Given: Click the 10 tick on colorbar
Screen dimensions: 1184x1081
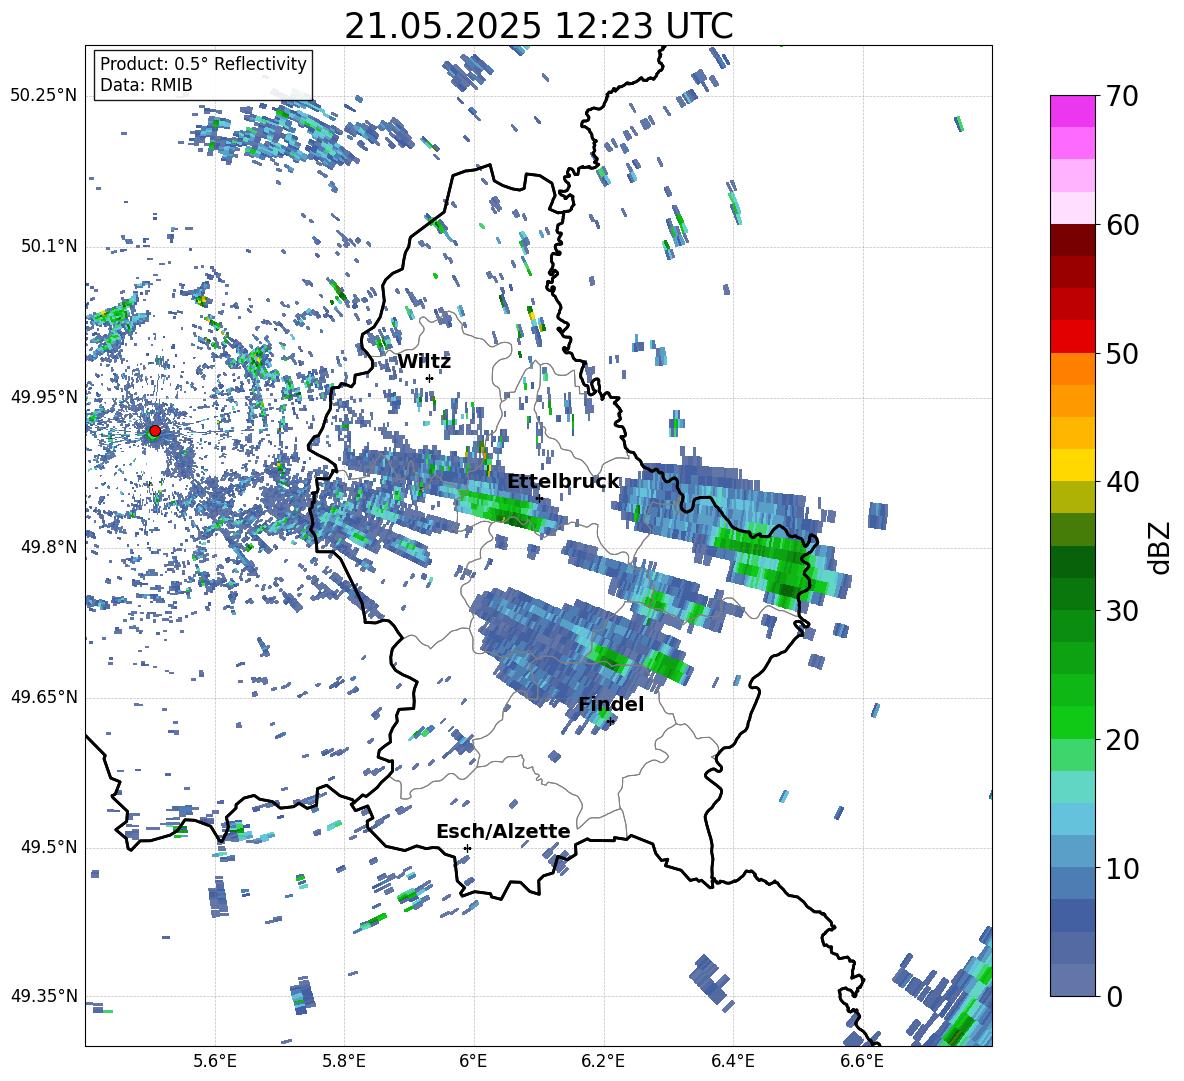Looking at the screenshot, I should click(1122, 868).
